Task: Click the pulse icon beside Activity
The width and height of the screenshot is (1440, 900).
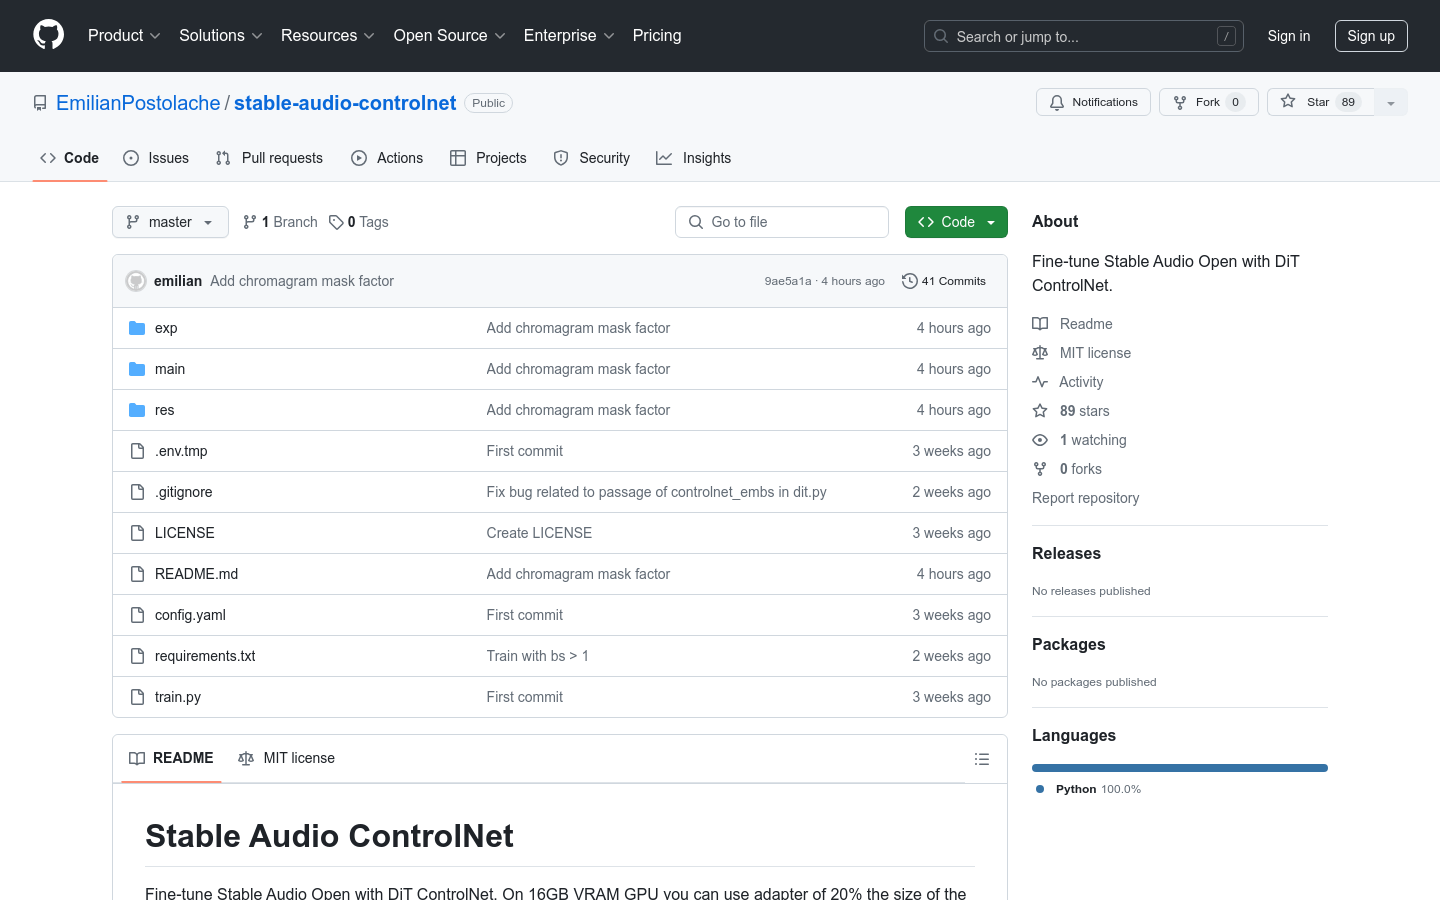Action: click(1040, 382)
